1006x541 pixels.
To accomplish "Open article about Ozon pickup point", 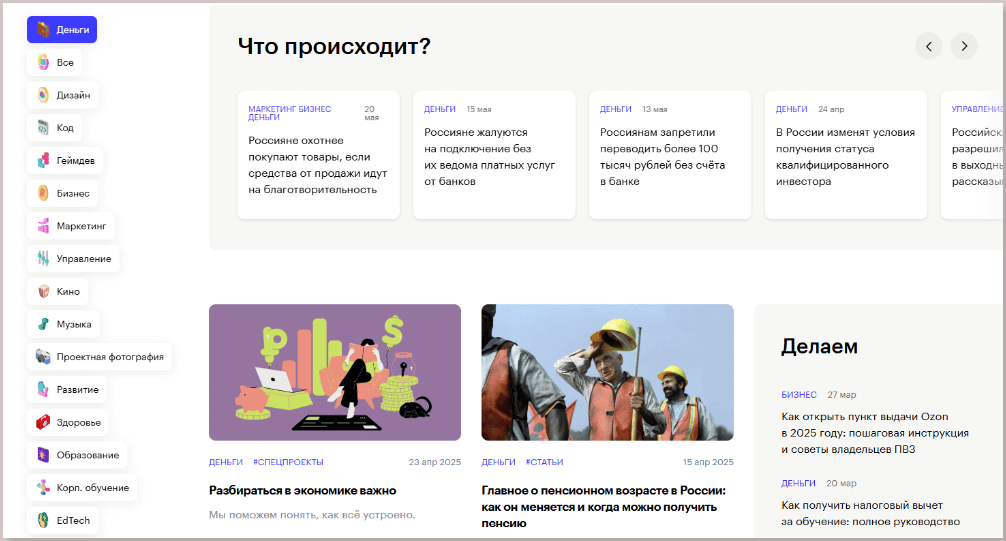I will tap(875, 433).
